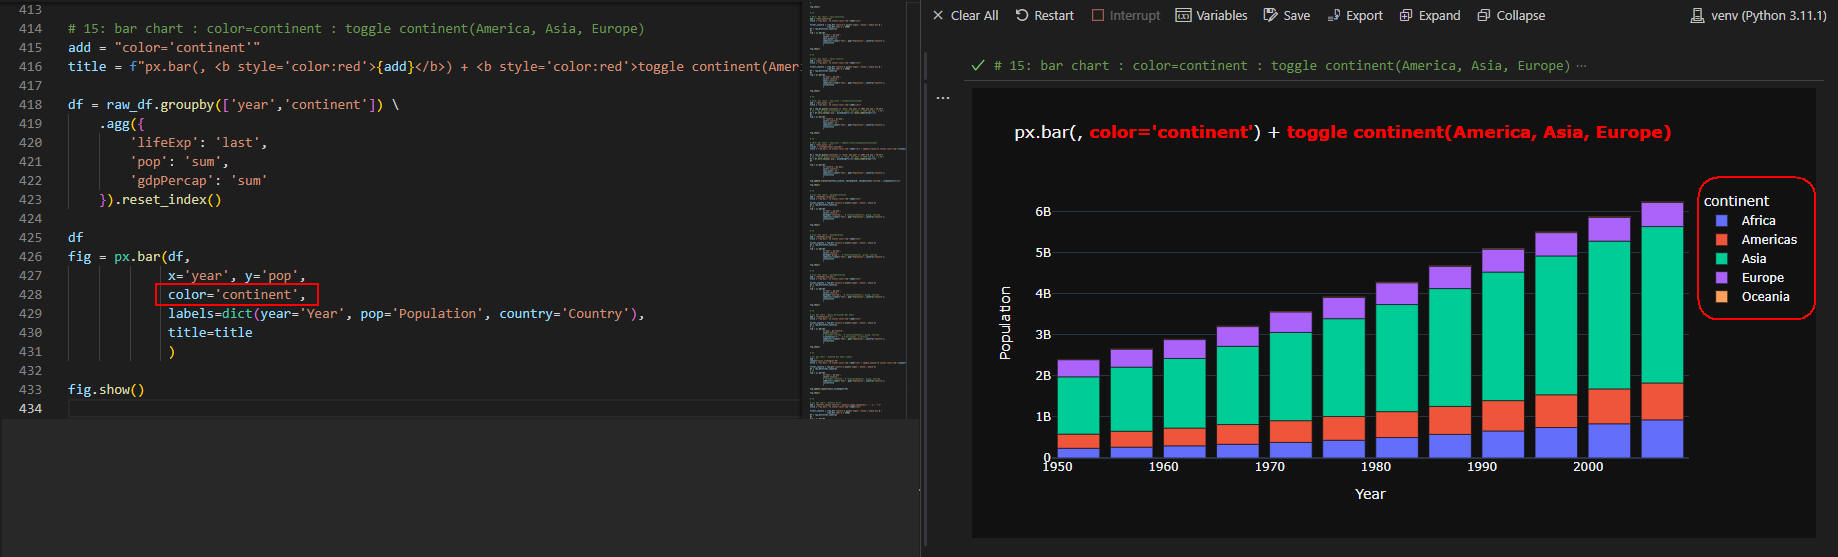Open the Variables viewer
1838x557 pixels.
[x=1211, y=15]
